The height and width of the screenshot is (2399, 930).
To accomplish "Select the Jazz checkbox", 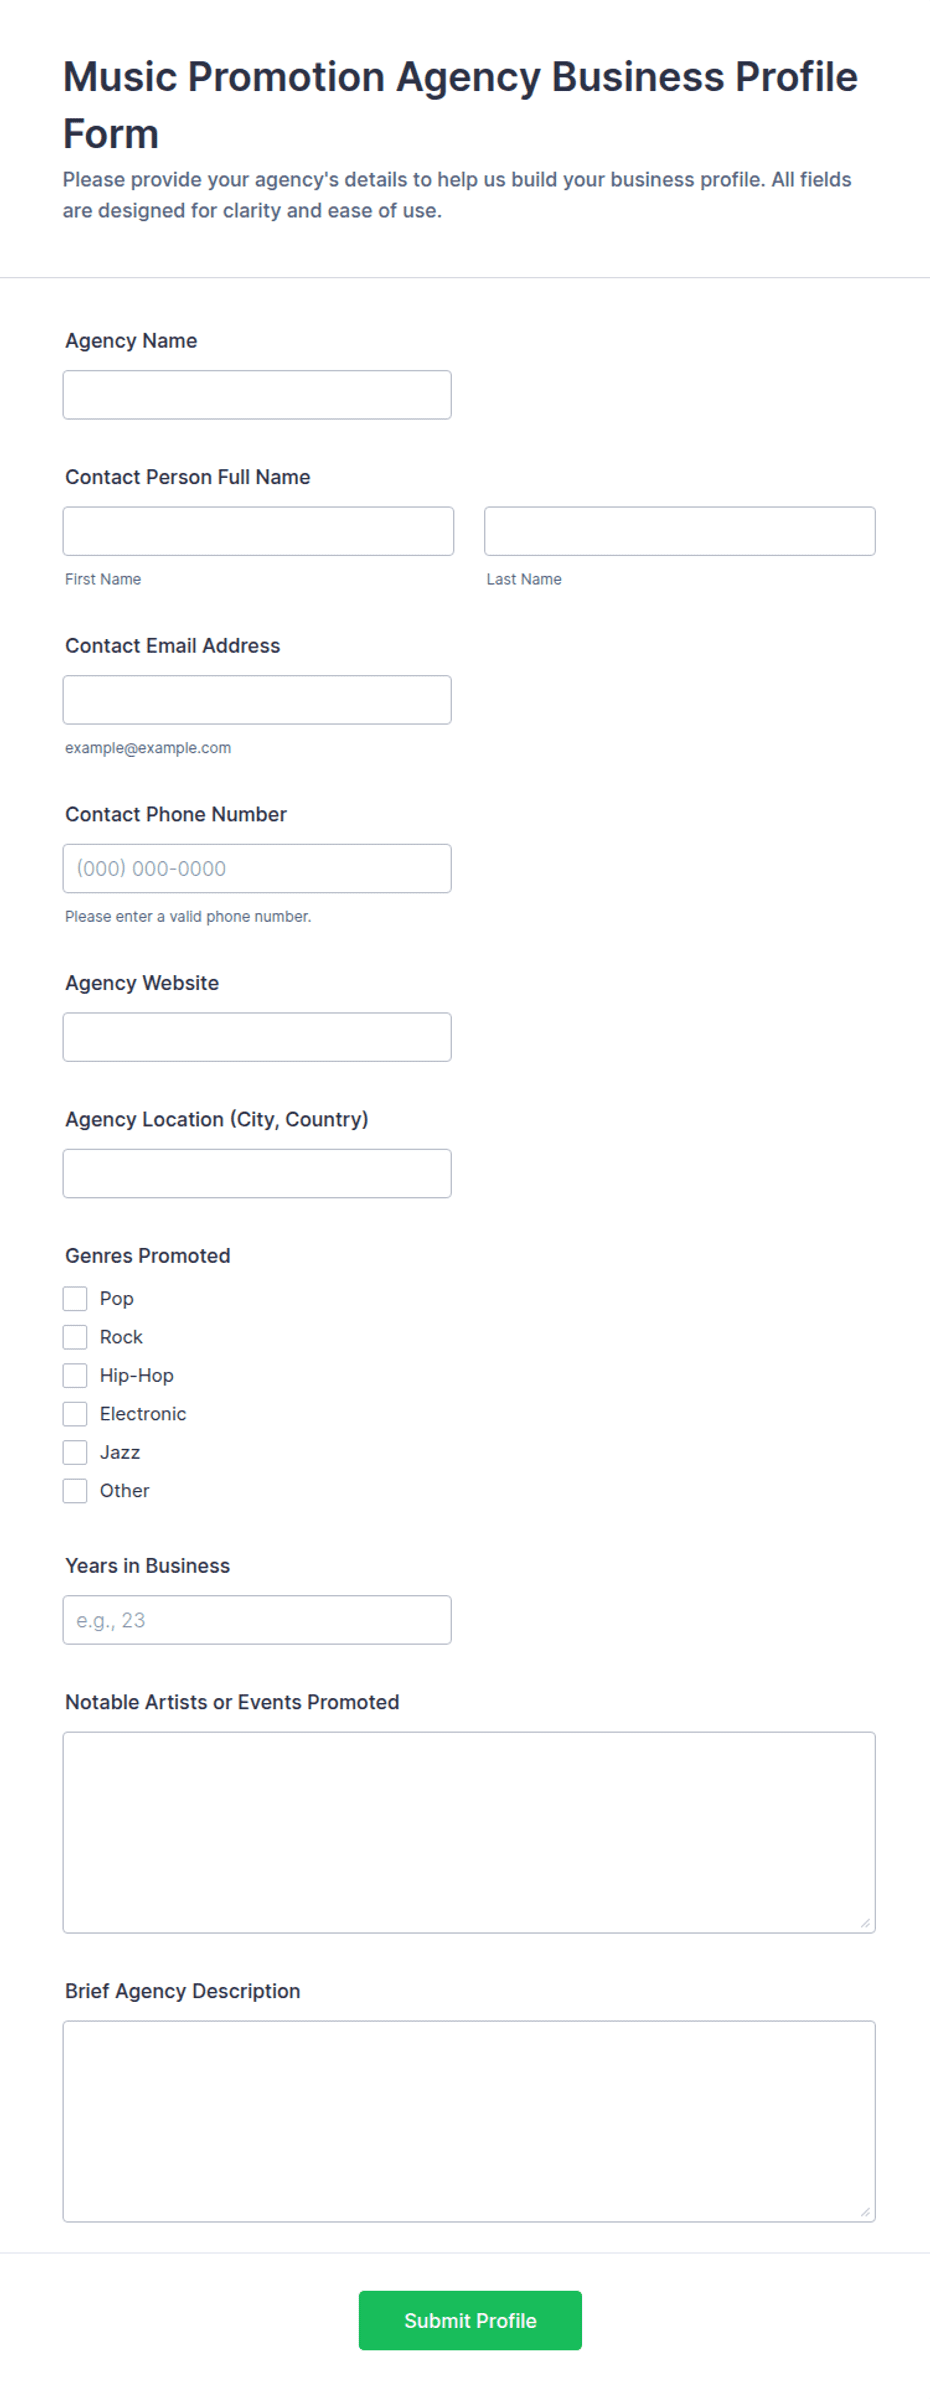I will point(75,1452).
